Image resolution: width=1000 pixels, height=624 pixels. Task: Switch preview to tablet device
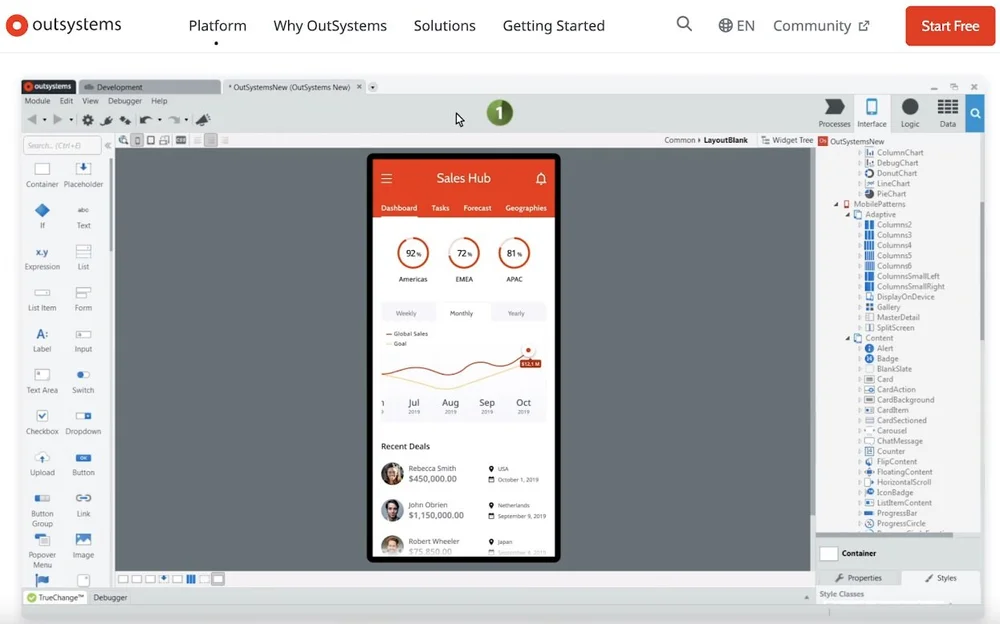click(x=151, y=140)
